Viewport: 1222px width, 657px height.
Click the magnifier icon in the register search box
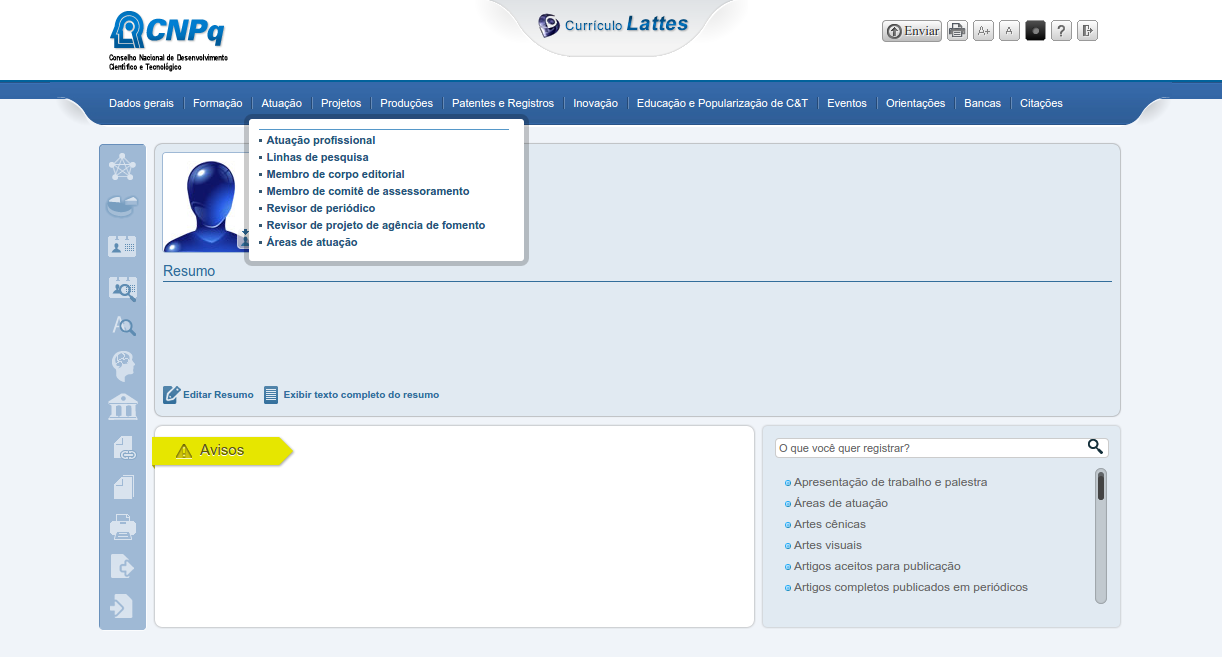click(1096, 447)
